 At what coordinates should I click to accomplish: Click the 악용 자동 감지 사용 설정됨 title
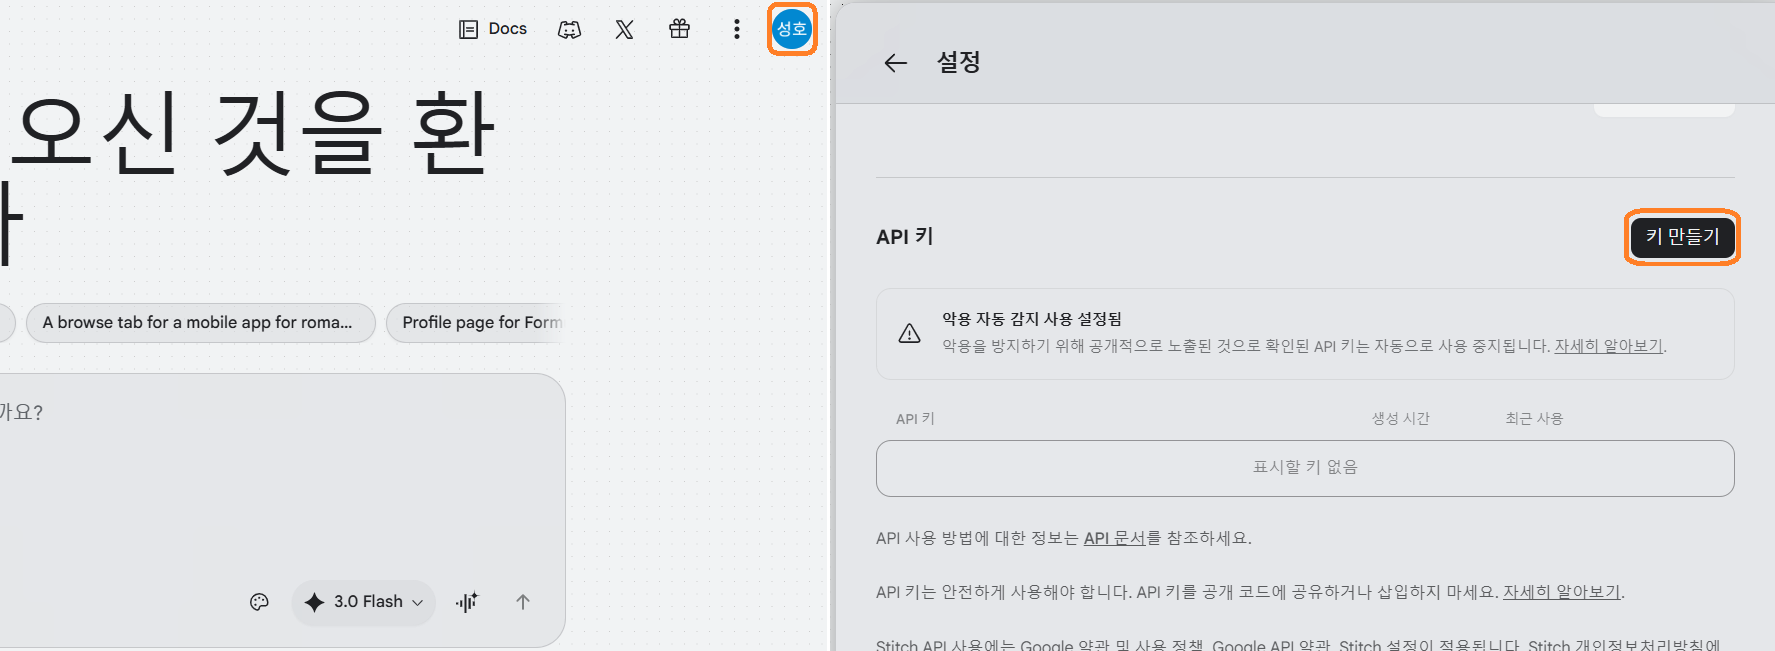tap(1032, 319)
